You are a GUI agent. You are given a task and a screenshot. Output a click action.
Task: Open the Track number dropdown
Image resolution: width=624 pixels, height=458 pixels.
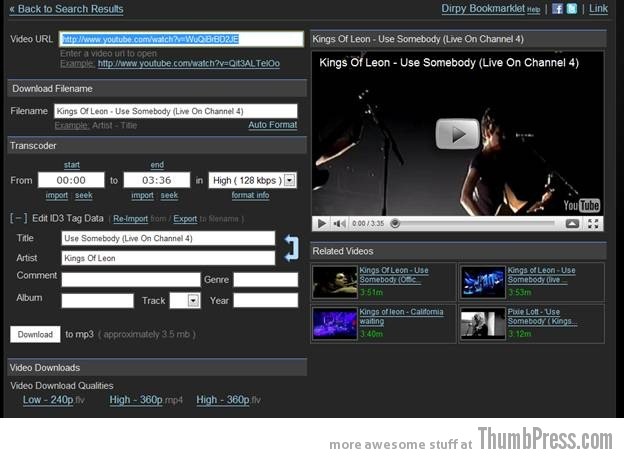pos(193,300)
